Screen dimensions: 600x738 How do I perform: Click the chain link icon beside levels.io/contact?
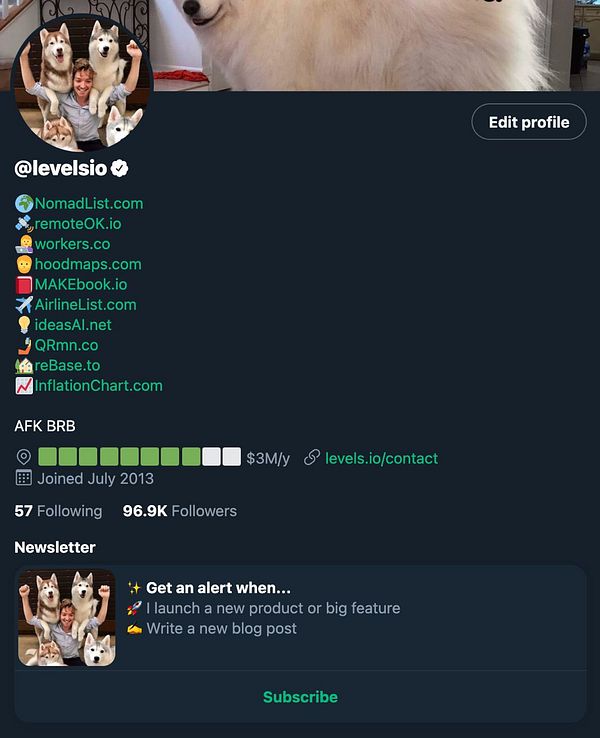tap(312, 457)
